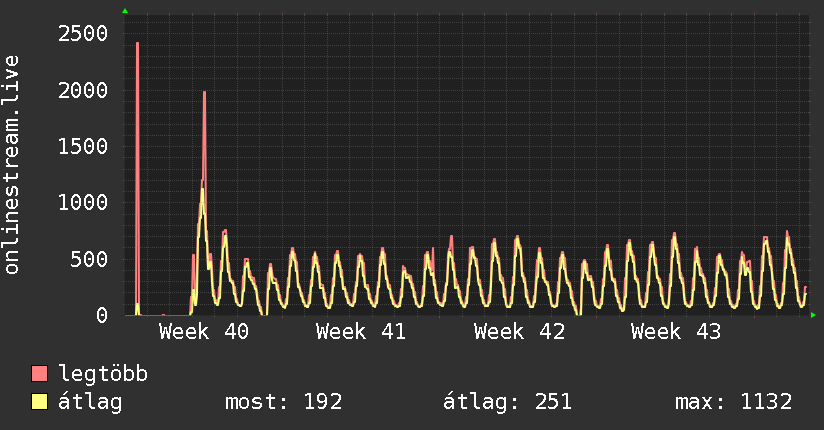Click the 1000 y-axis label

tap(83, 202)
